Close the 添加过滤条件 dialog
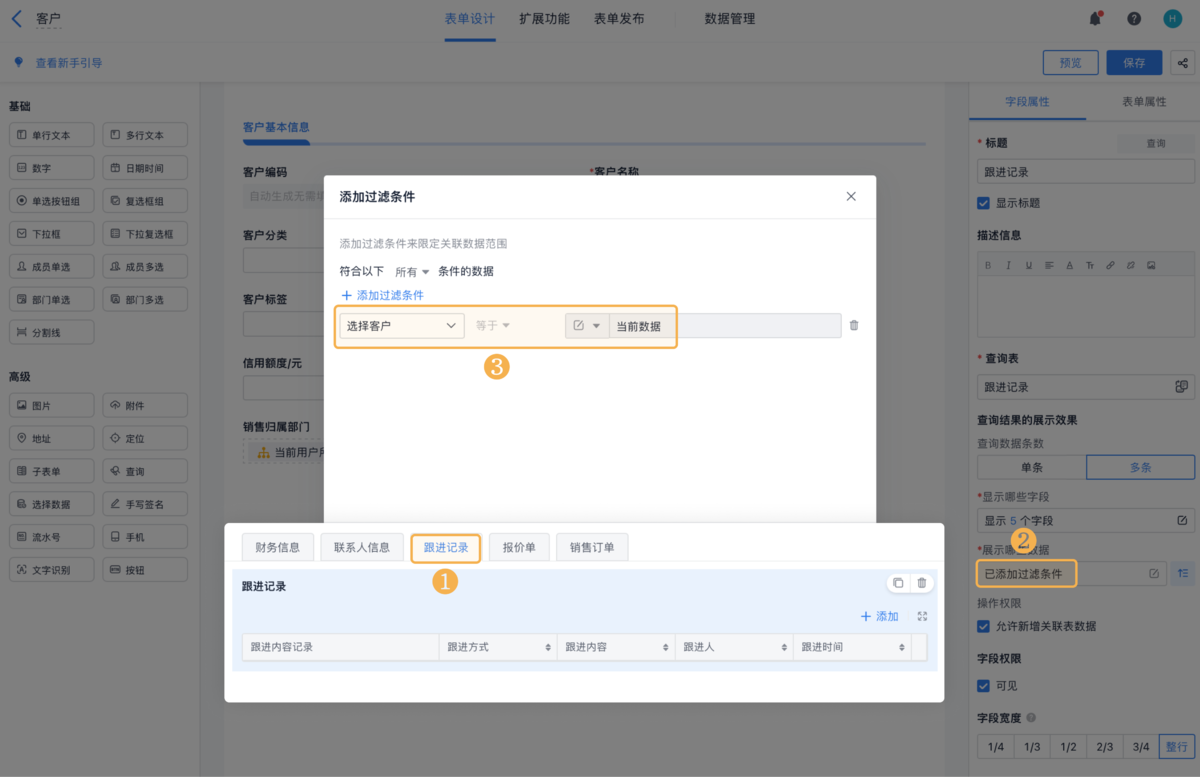This screenshot has width=1200, height=777. point(851,196)
